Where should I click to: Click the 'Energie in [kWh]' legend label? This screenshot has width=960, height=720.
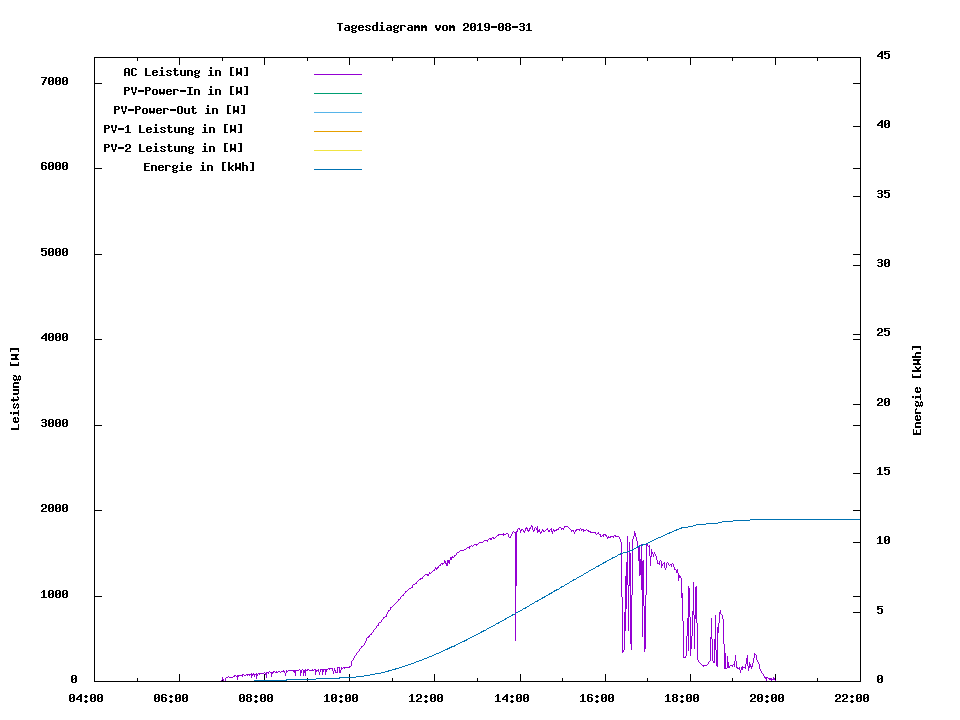[199, 167]
